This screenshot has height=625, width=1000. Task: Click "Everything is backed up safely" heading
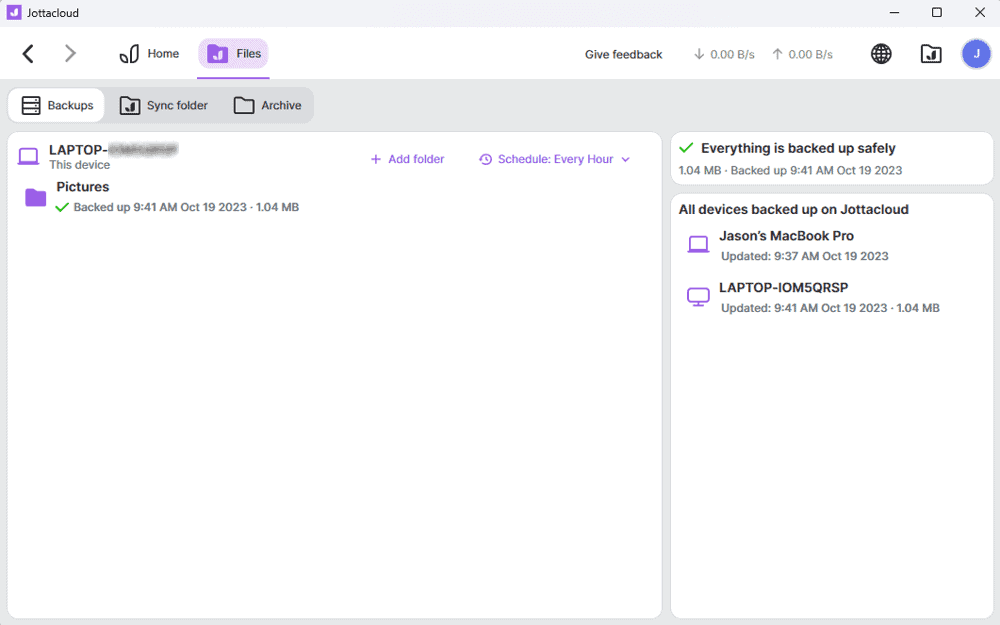pos(798,148)
